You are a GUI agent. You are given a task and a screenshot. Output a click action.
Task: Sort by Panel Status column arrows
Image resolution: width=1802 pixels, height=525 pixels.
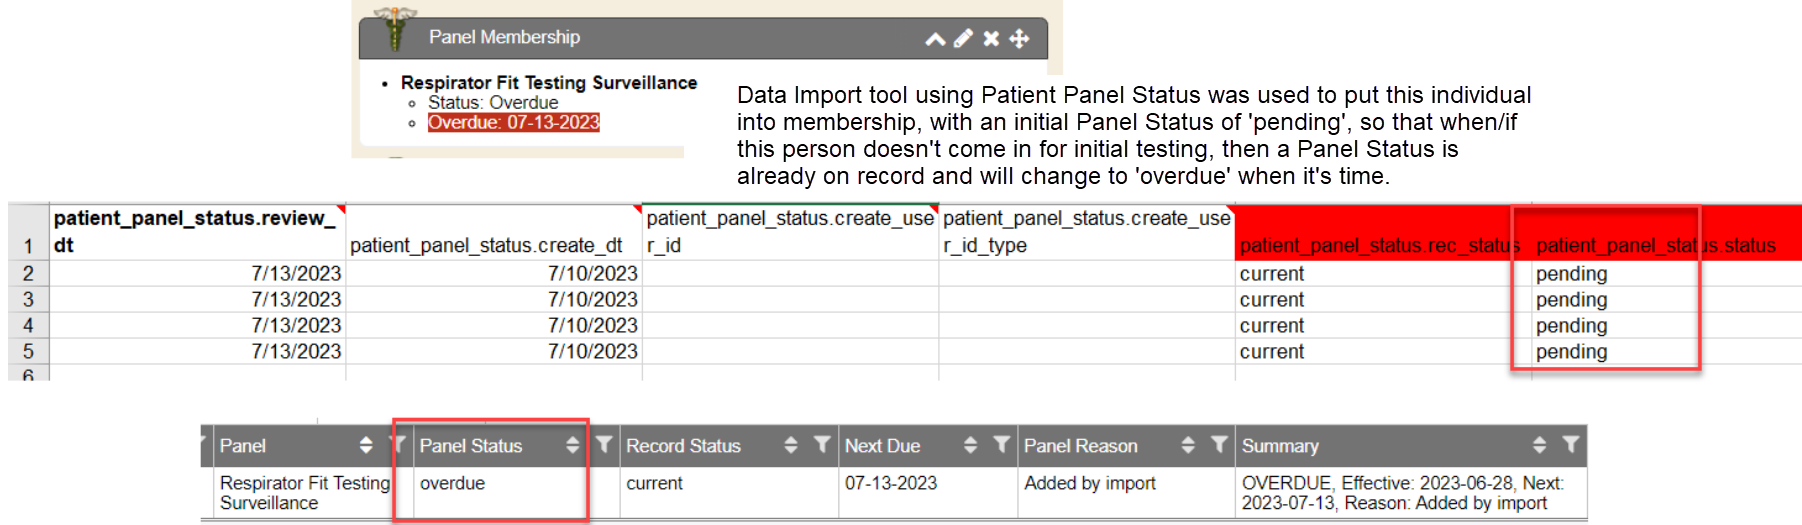[x=572, y=445]
